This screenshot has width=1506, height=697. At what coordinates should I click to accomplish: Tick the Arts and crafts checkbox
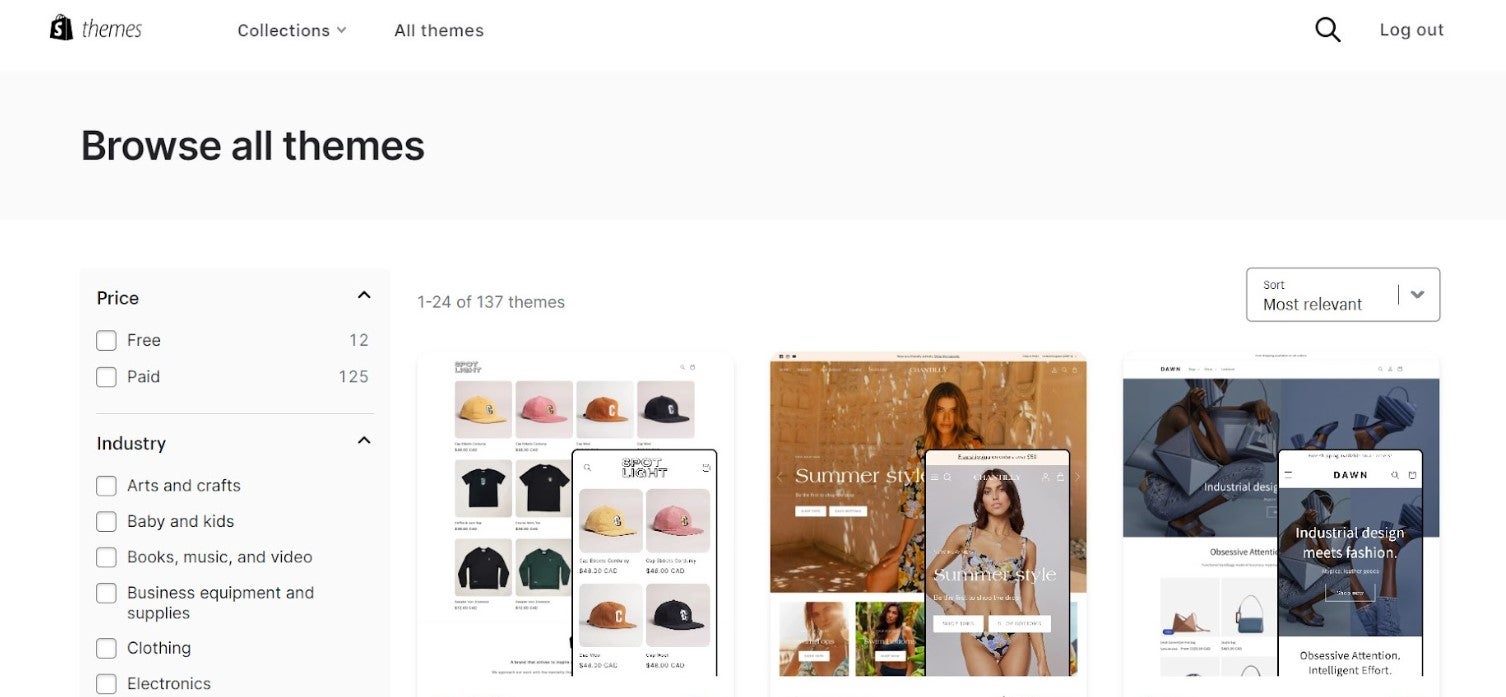click(x=106, y=486)
